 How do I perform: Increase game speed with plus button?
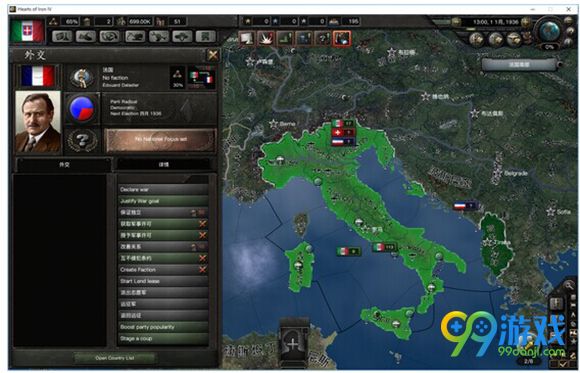point(526,22)
